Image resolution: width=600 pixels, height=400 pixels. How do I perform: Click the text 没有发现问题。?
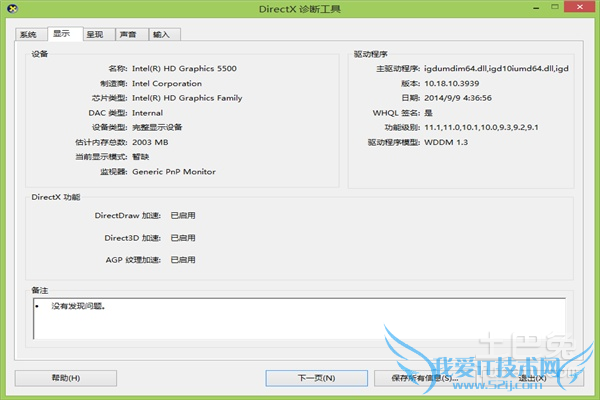78,306
